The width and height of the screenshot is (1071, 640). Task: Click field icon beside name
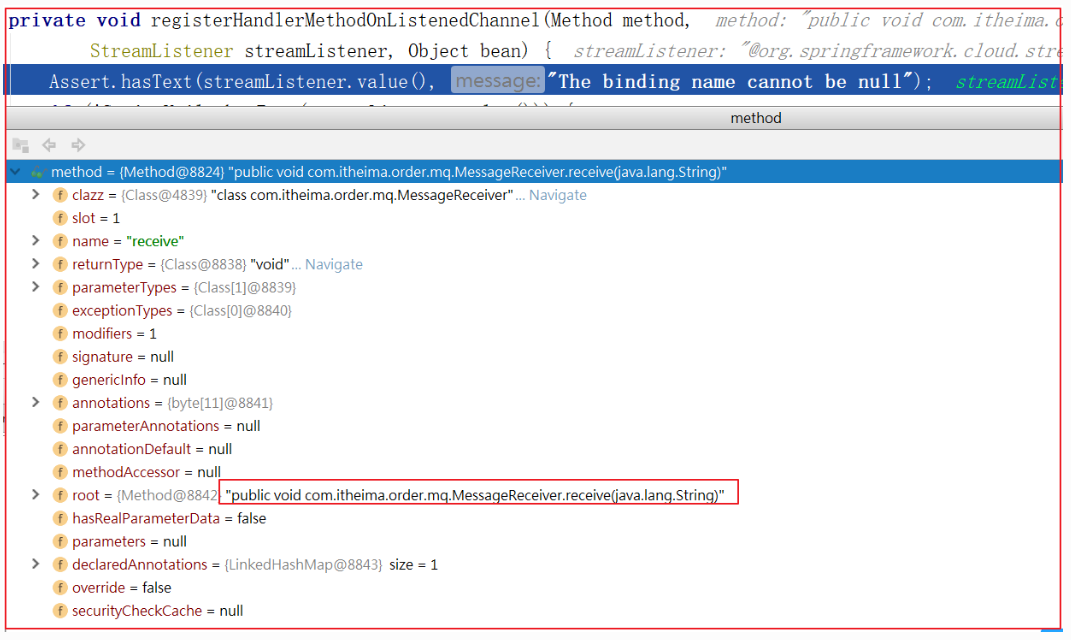pos(60,241)
